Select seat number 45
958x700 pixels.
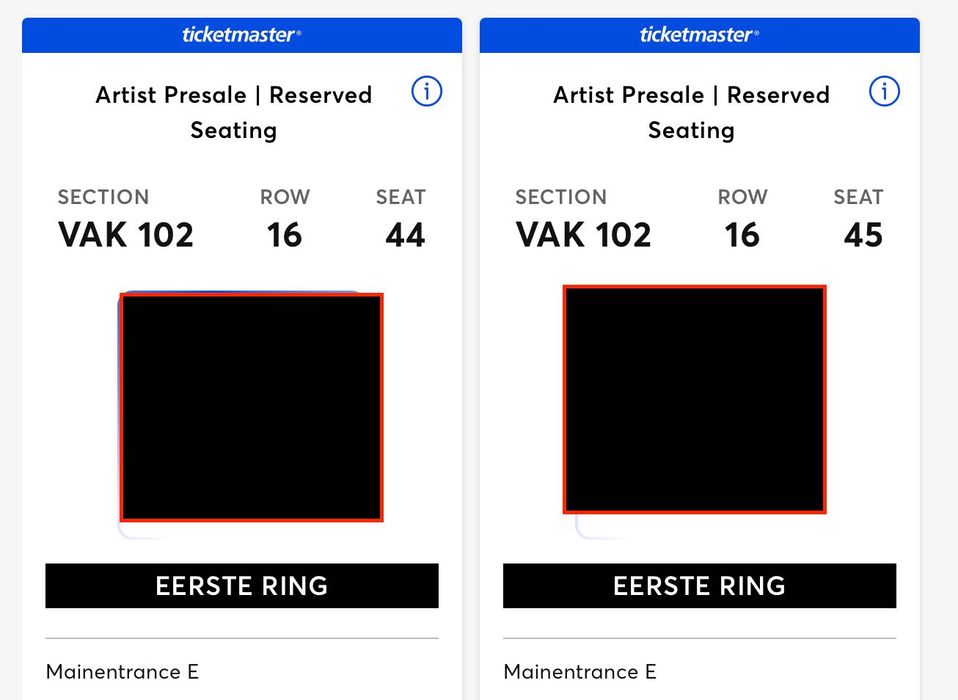point(863,235)
